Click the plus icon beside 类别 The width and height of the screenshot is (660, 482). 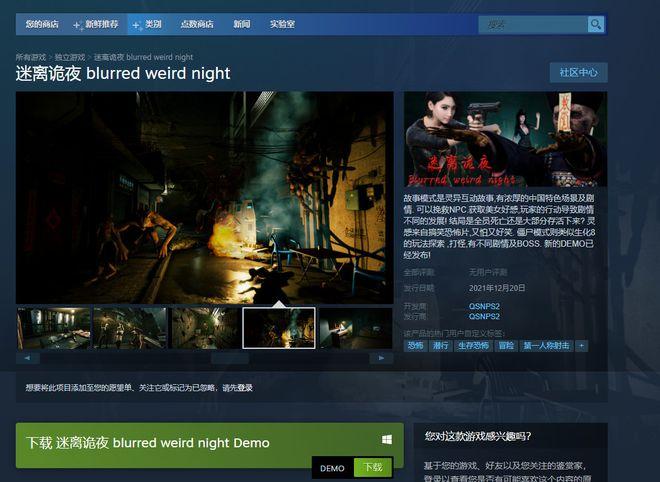136,25
